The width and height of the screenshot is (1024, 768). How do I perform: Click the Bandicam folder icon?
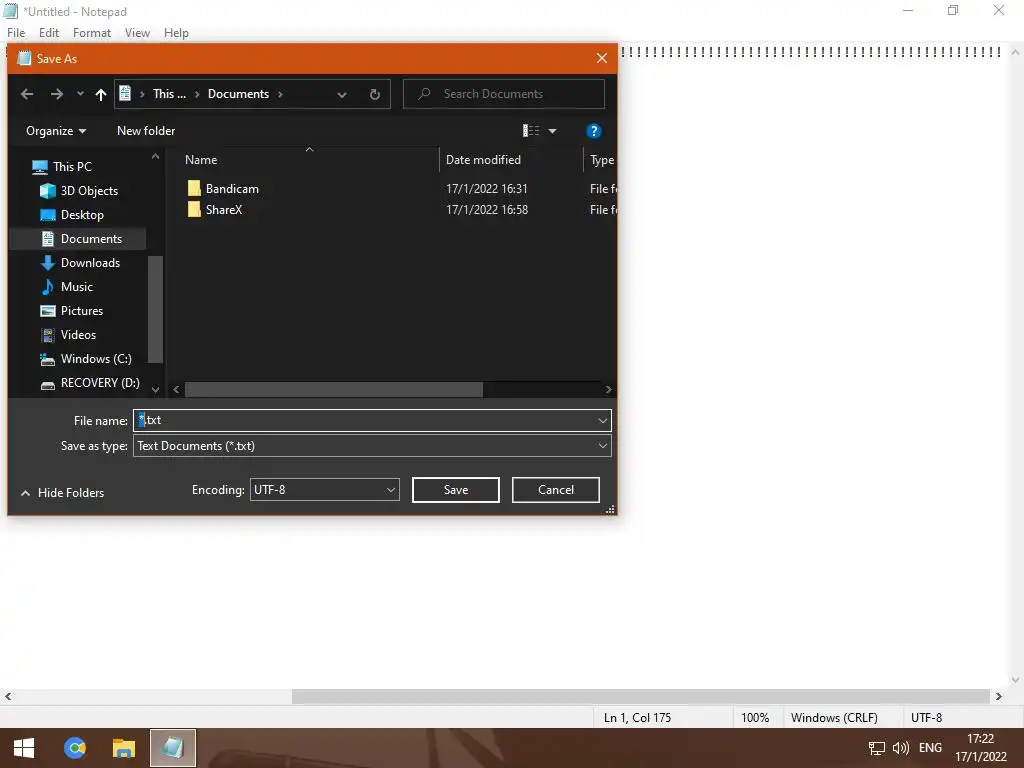194,189
